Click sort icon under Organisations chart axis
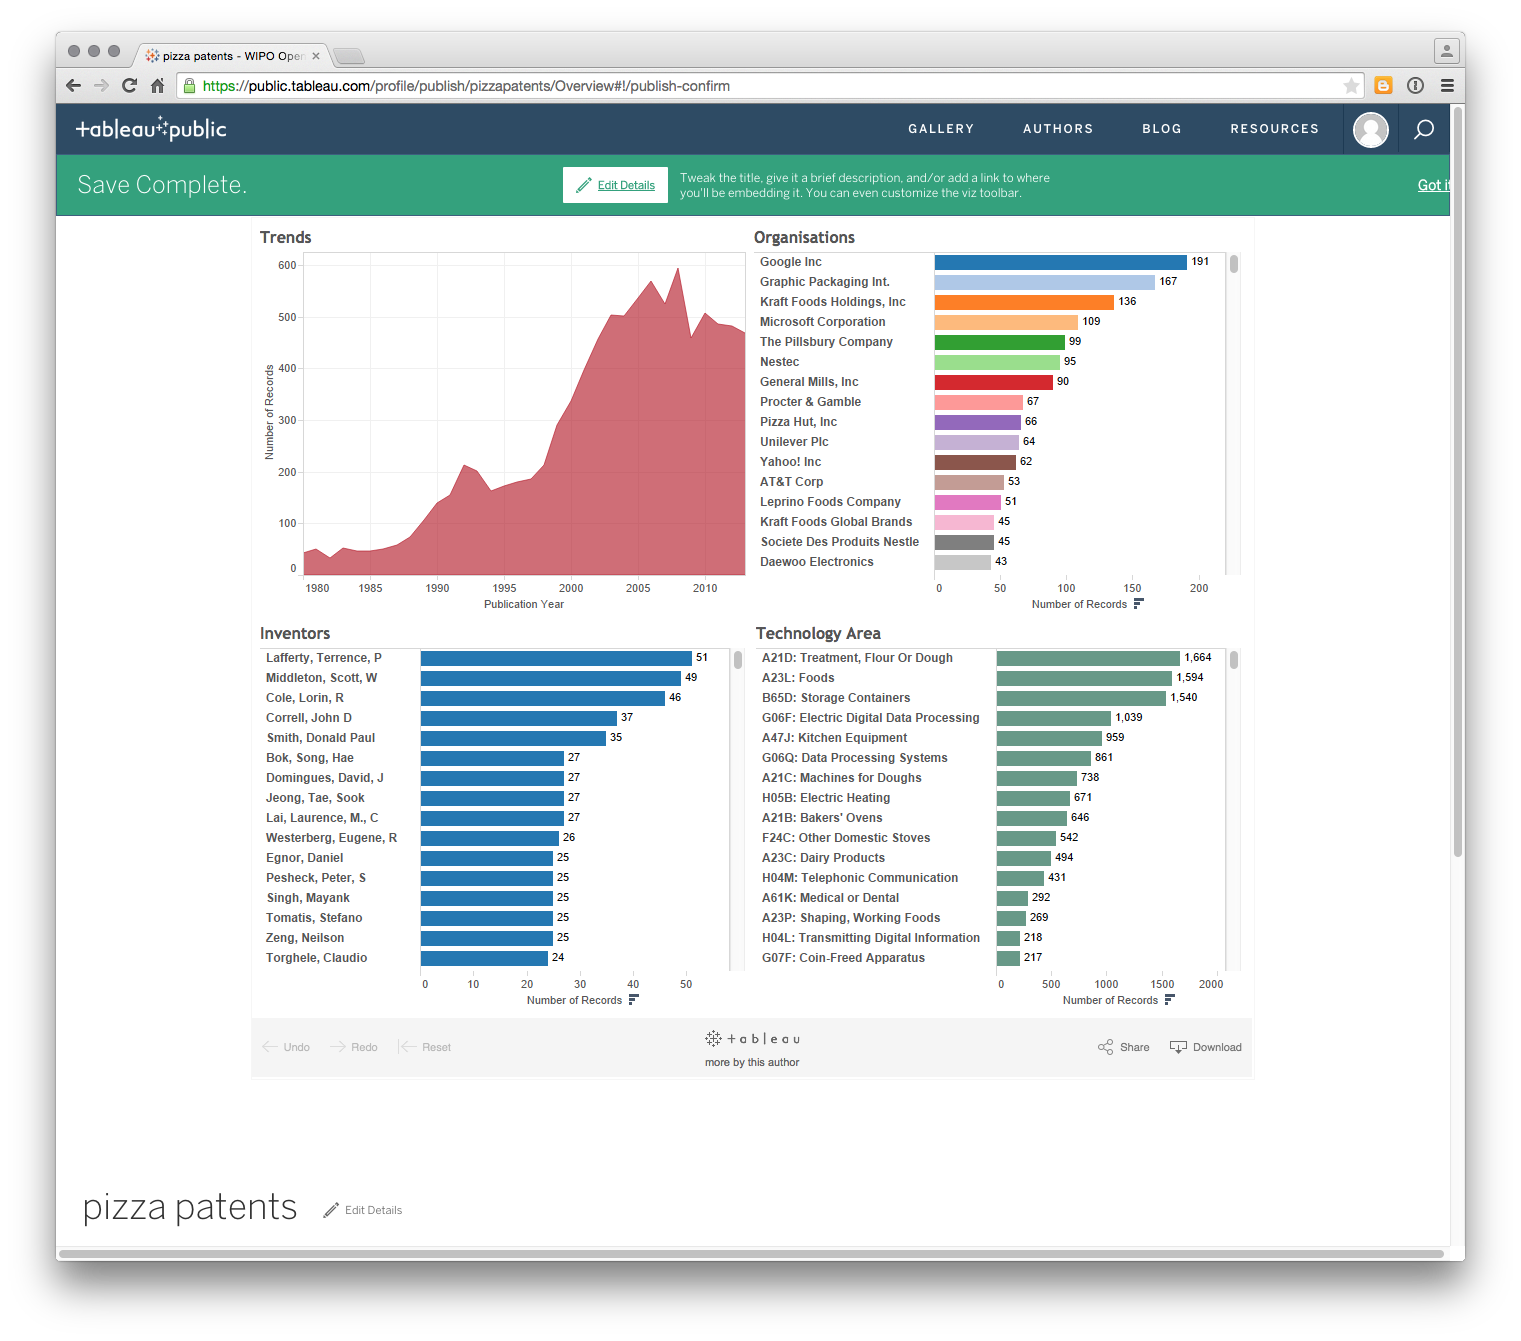 tap(1138, 604)
